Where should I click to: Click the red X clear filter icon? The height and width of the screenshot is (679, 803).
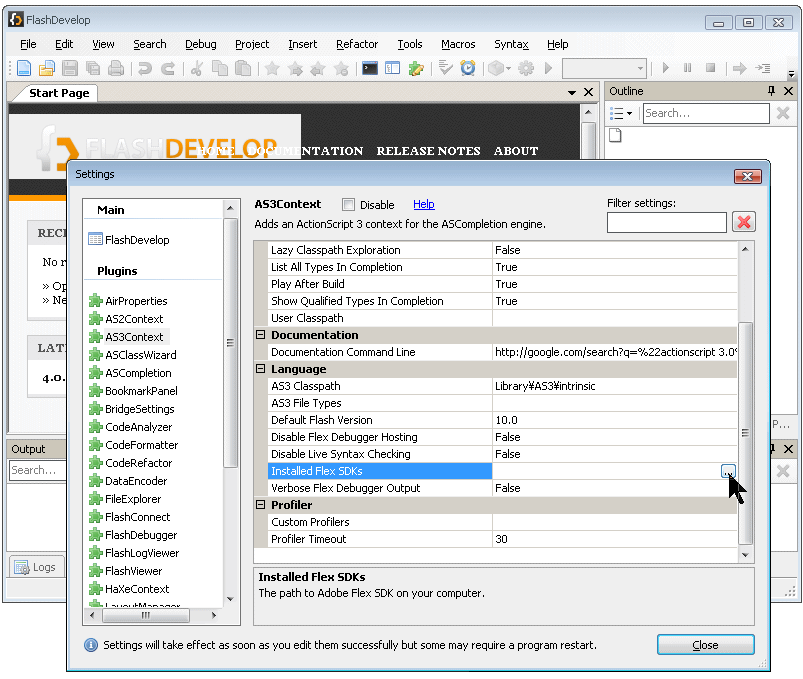[744, 222]
